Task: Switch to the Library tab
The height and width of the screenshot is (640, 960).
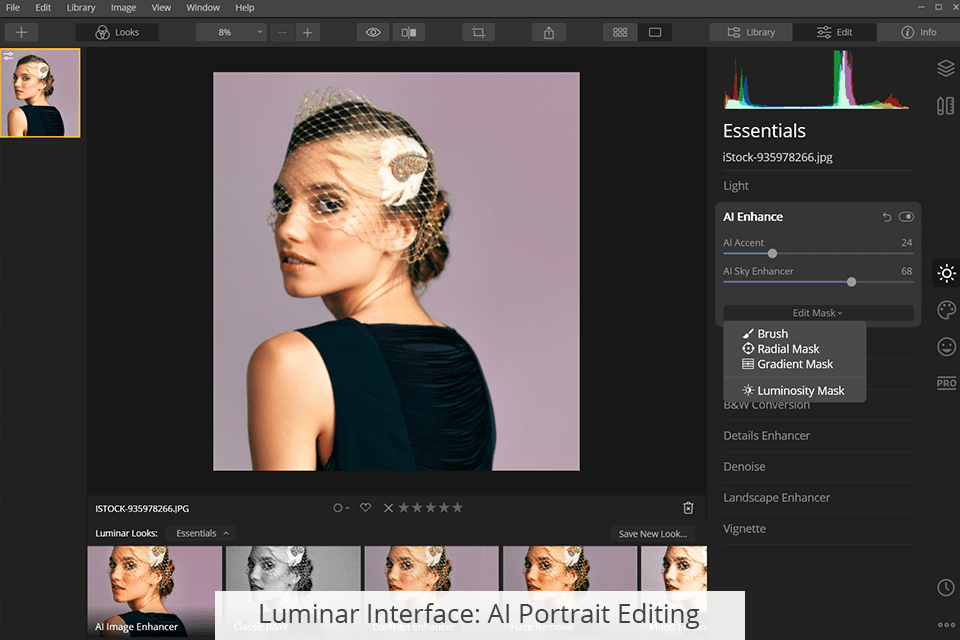Action: 751,32
